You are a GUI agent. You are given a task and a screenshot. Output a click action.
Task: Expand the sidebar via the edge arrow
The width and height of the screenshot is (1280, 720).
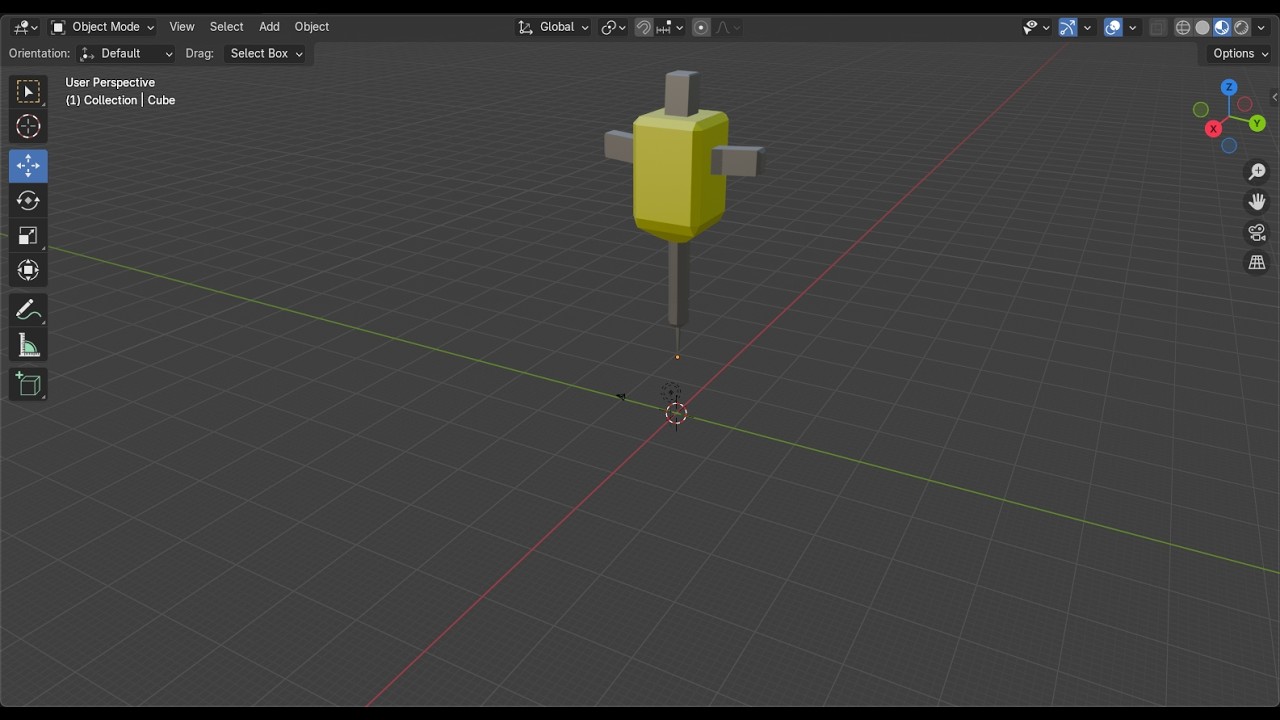1274,97
